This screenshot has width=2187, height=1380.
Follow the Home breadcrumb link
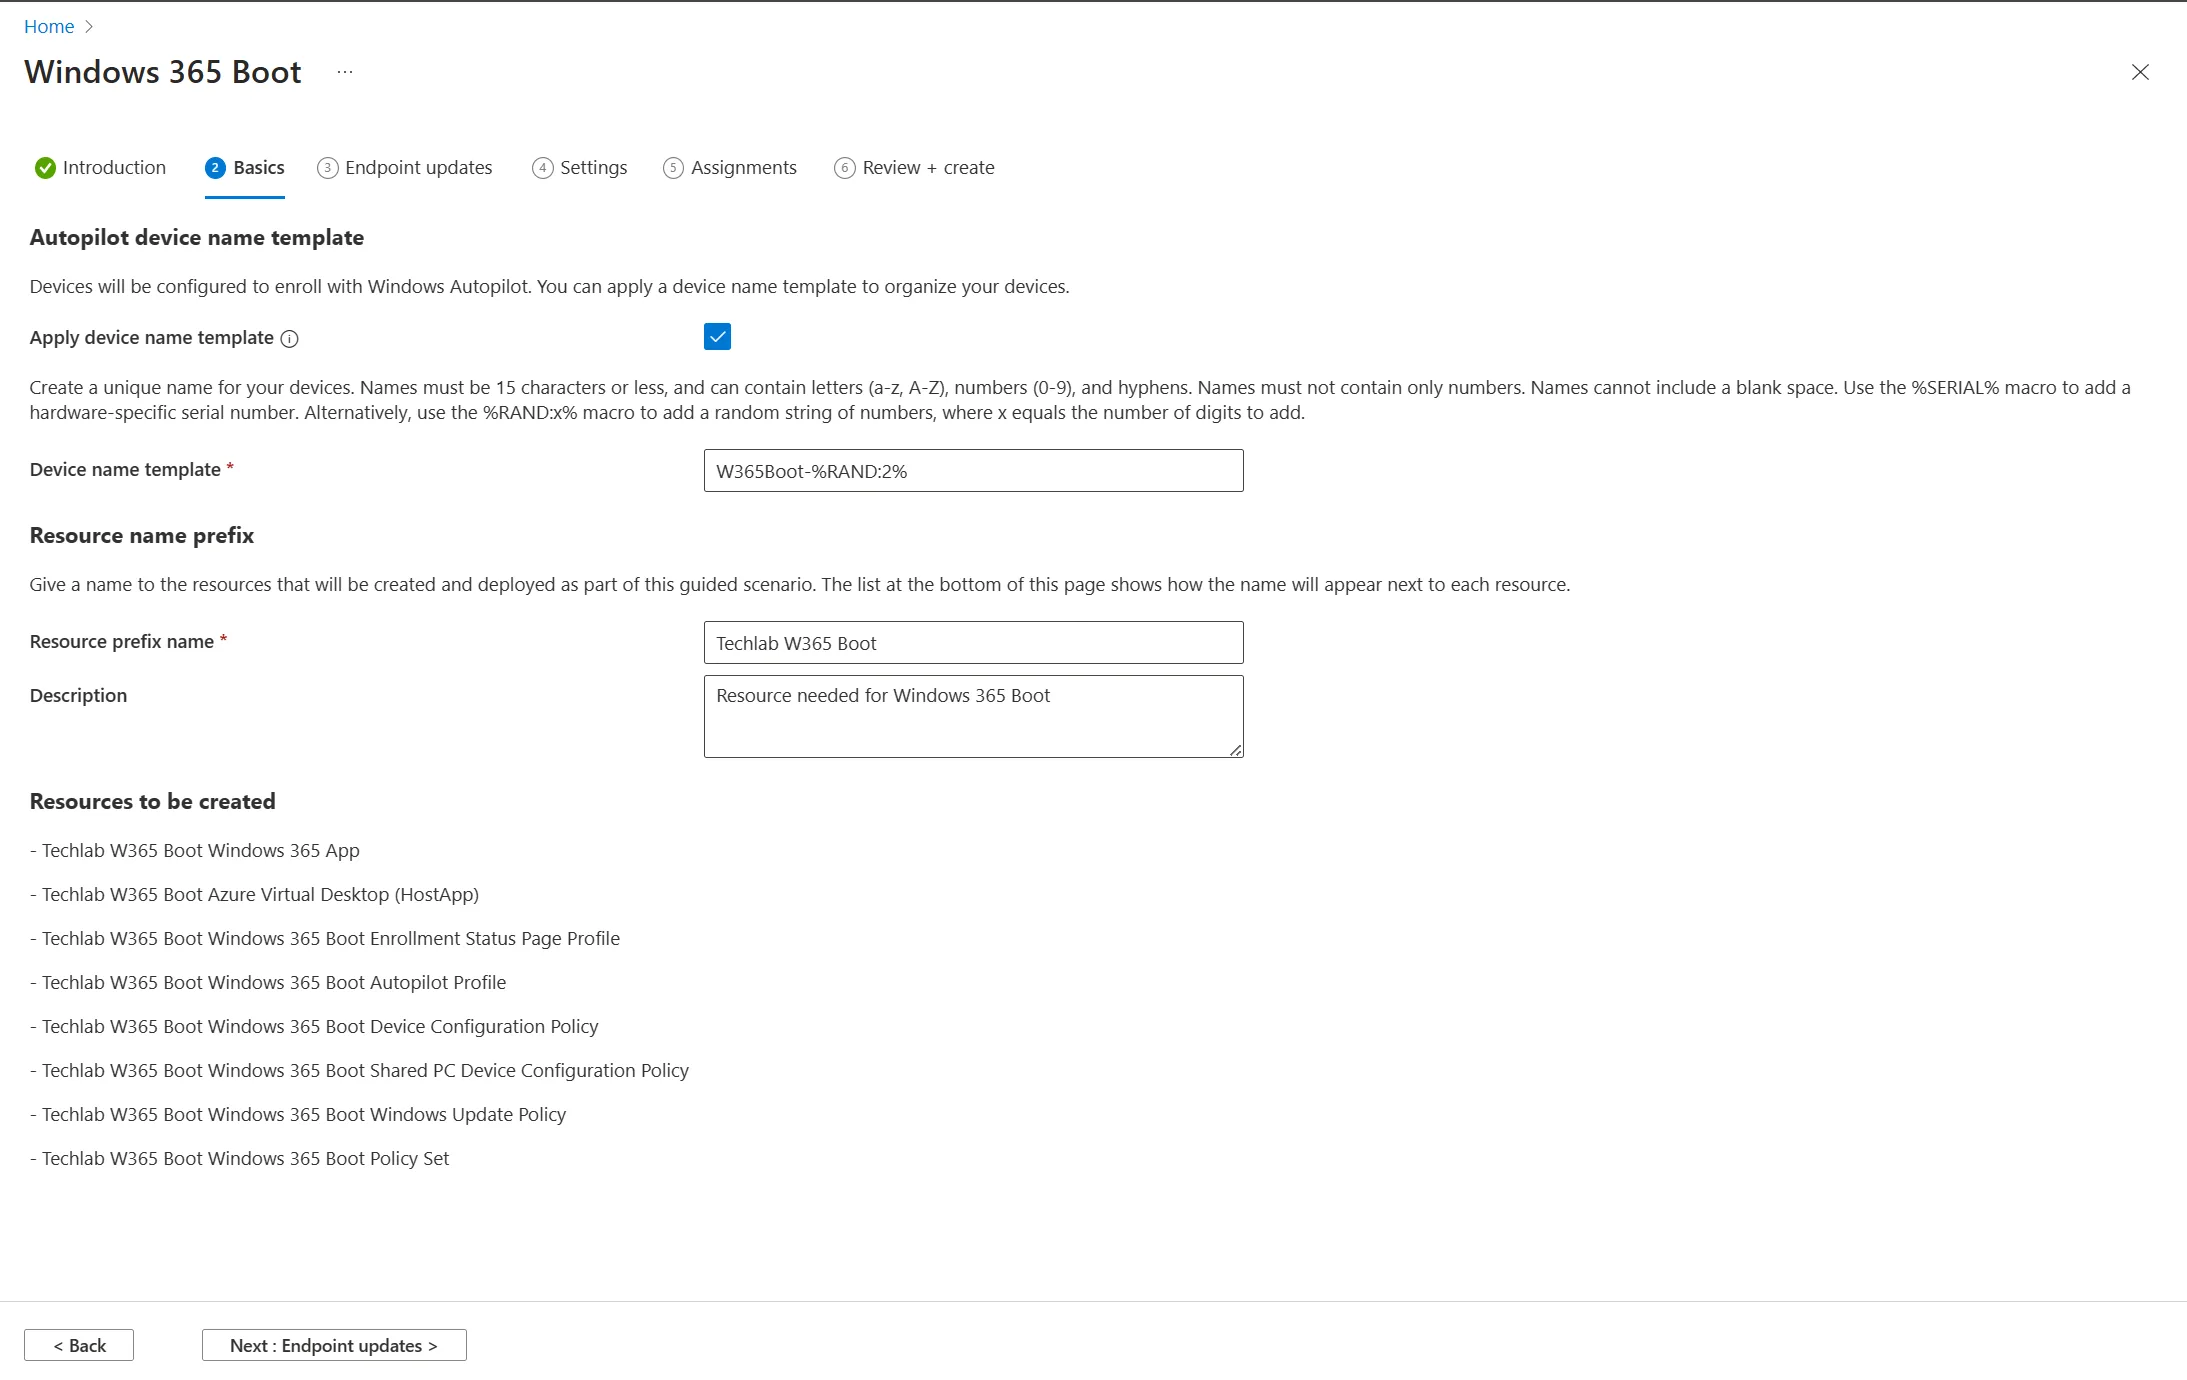tap(49, 27)
